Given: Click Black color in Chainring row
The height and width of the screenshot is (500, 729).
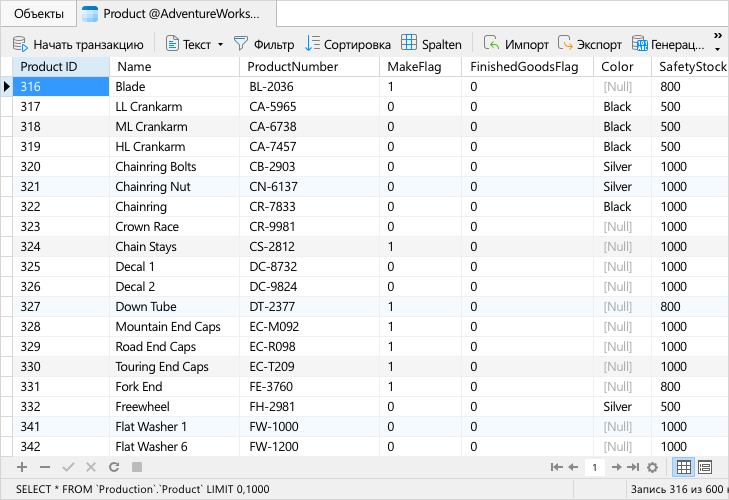Looking at the screenshot, I should 623,207.
